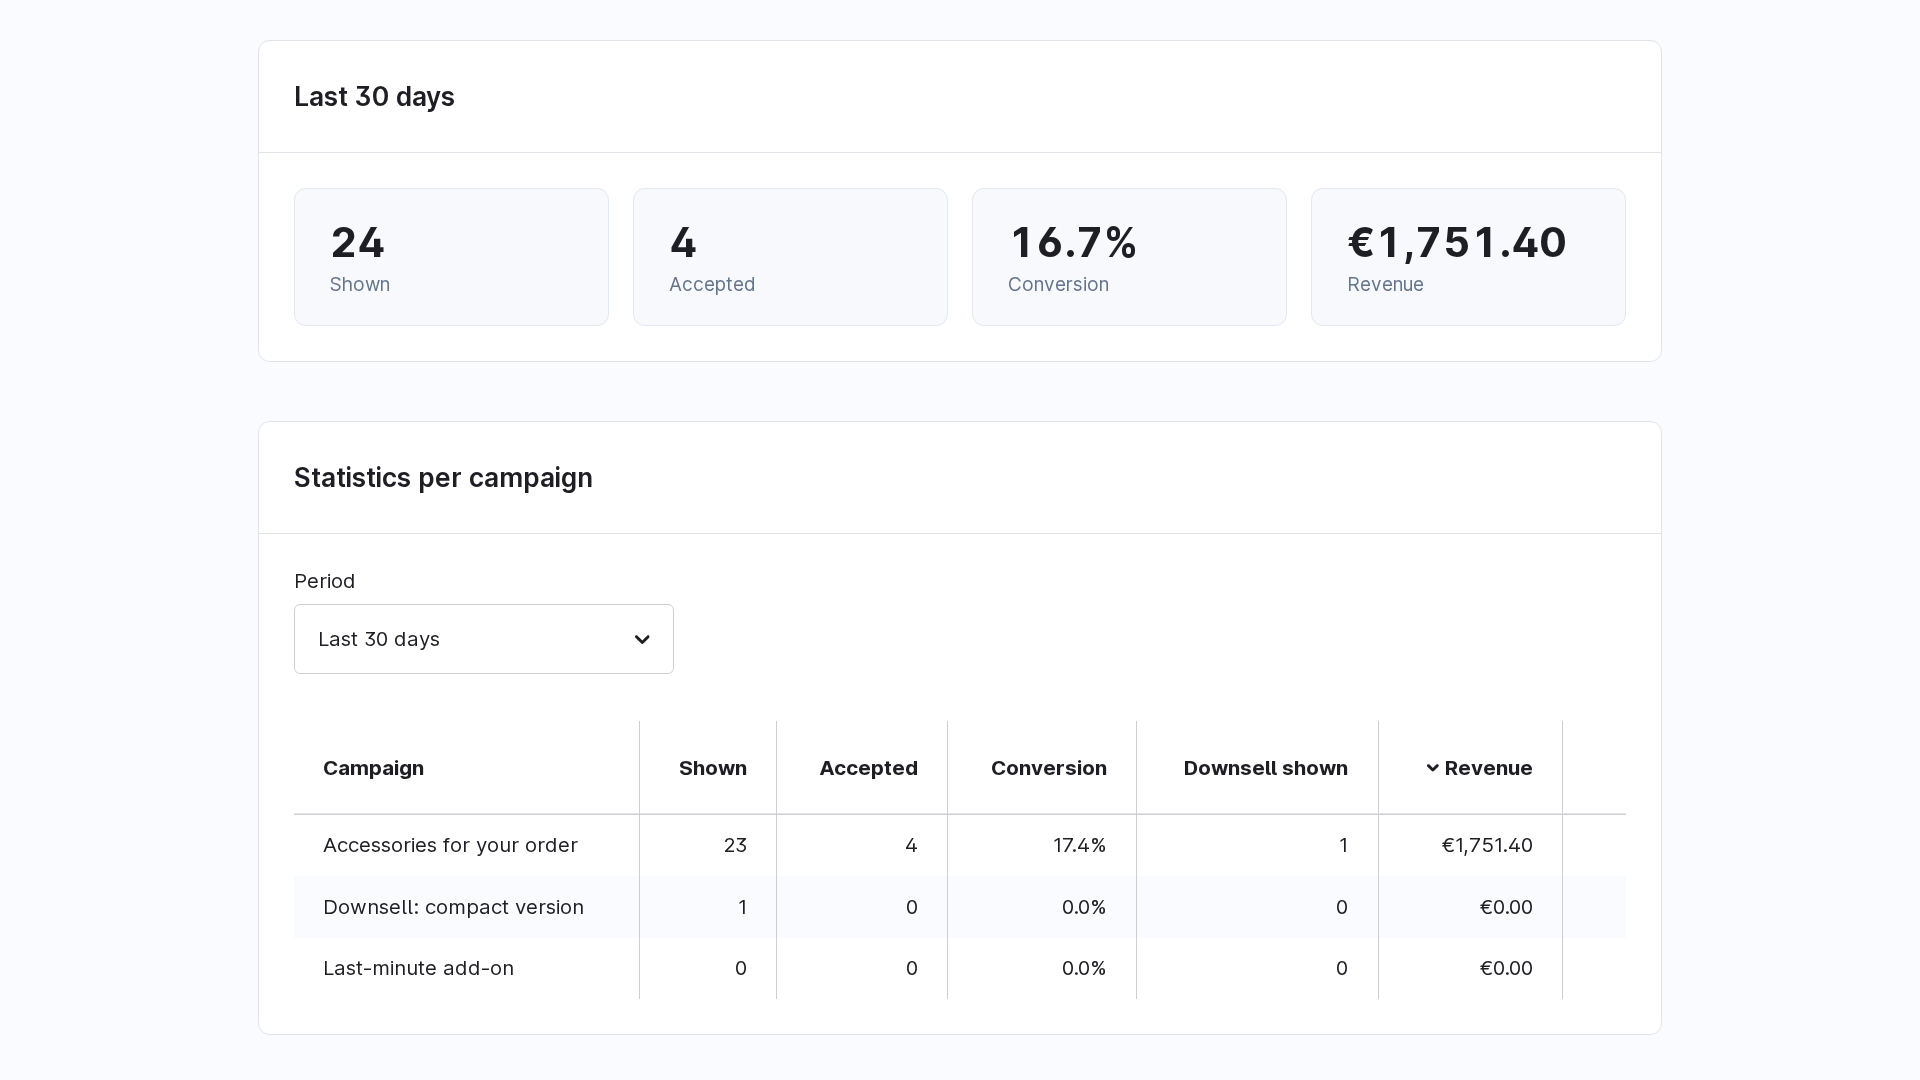
Task: Click the 16.7% Conversion summary card
Action: tap(1129, 257)
